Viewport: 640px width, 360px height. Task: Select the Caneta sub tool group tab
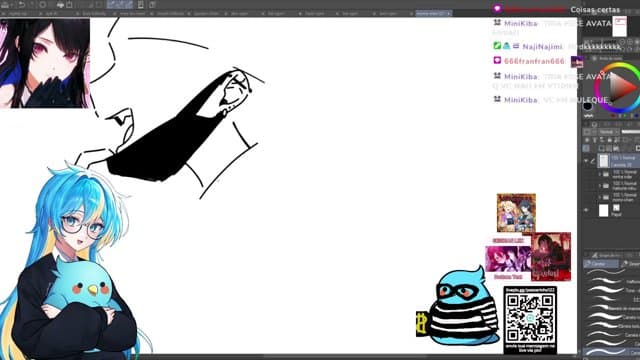pos(601,264)
